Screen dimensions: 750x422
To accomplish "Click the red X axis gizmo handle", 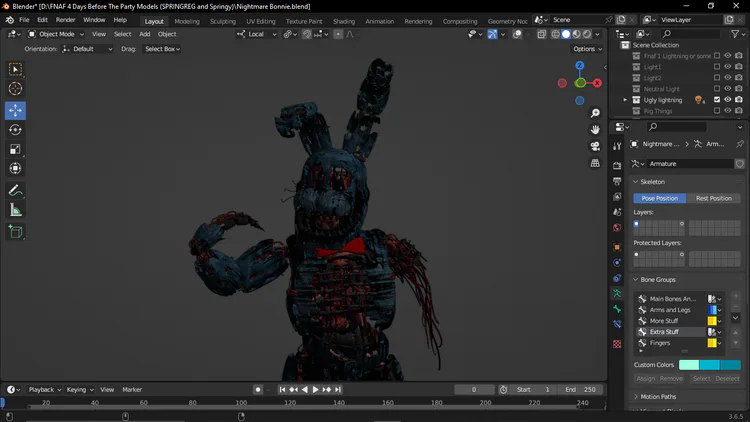I will click(x=597, y=83).
